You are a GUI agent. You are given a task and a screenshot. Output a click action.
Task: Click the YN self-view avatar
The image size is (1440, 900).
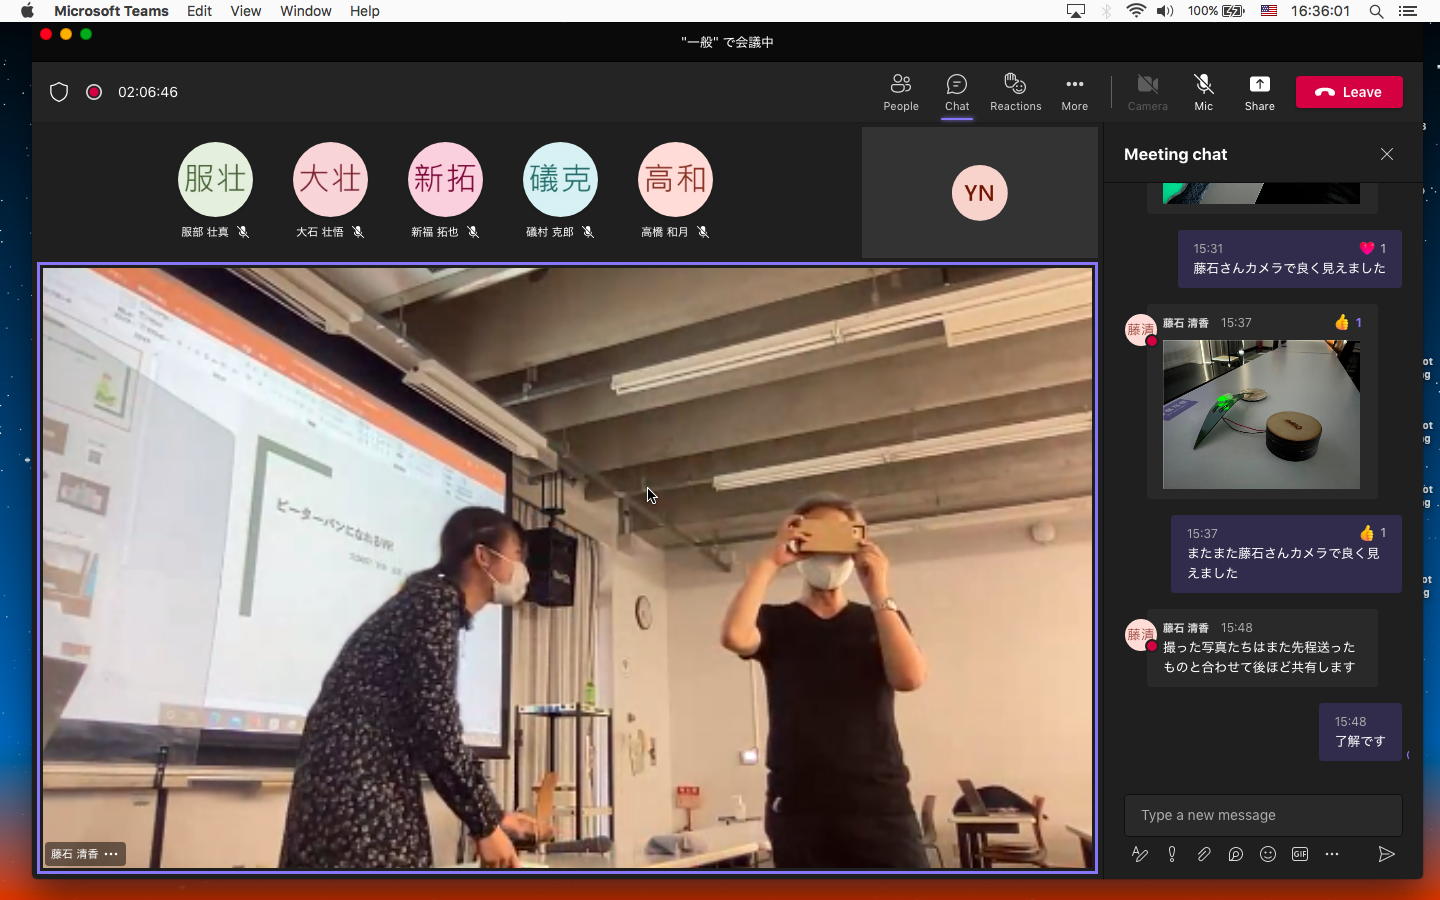(x=979, y=193)
